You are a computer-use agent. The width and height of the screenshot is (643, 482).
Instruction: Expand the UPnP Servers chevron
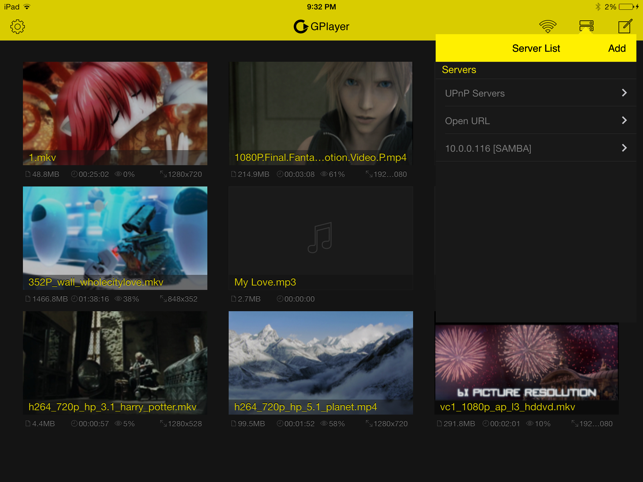(x=624, y=93)
